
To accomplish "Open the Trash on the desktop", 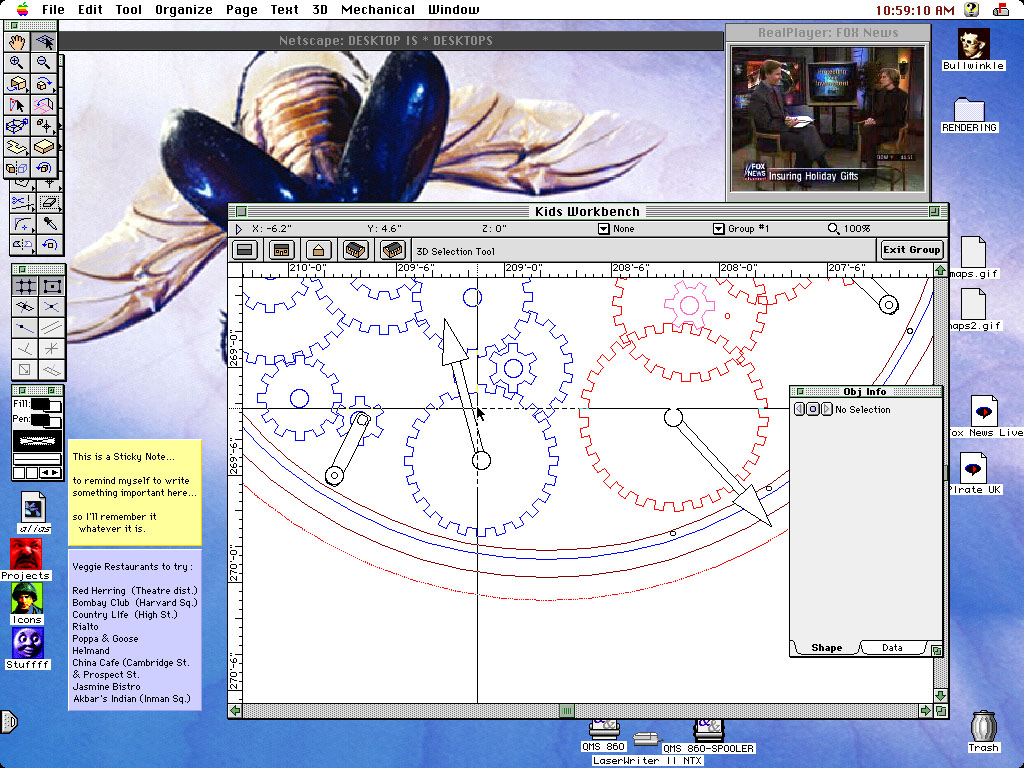I will coord(983,728).
